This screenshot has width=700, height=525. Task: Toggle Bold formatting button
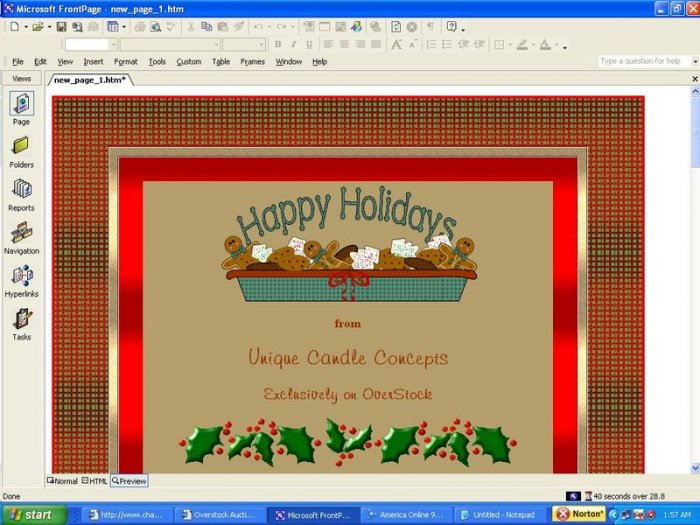(x=278, y=44)
